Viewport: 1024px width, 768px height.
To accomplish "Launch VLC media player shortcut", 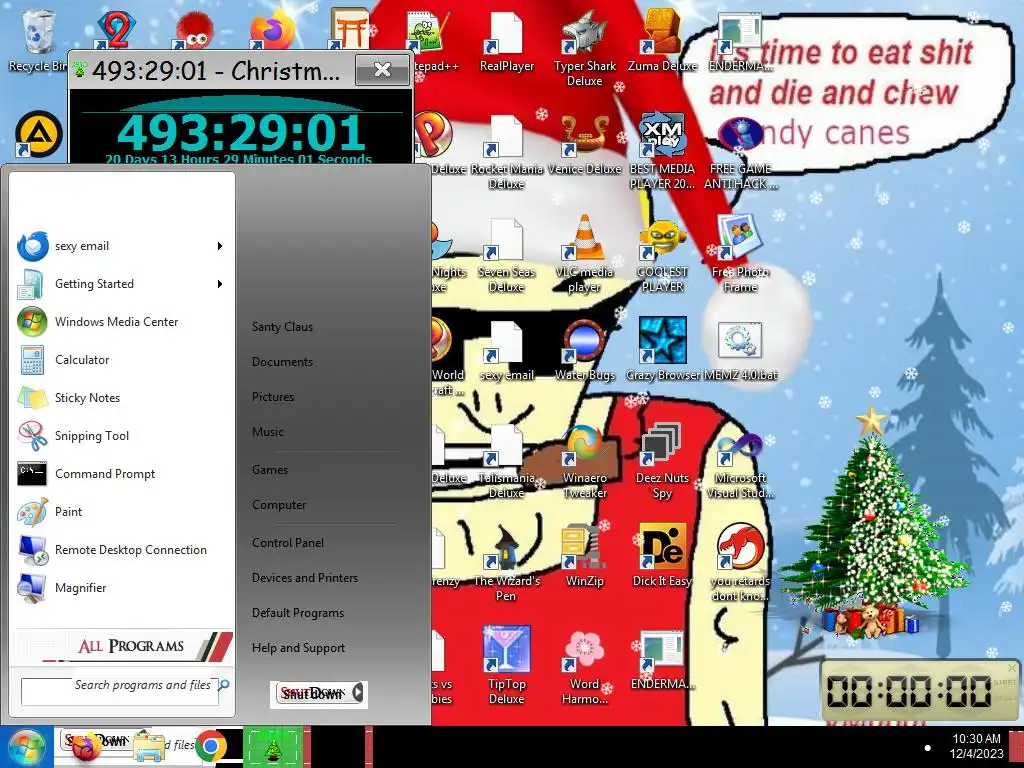I will [x=584, y=255].
